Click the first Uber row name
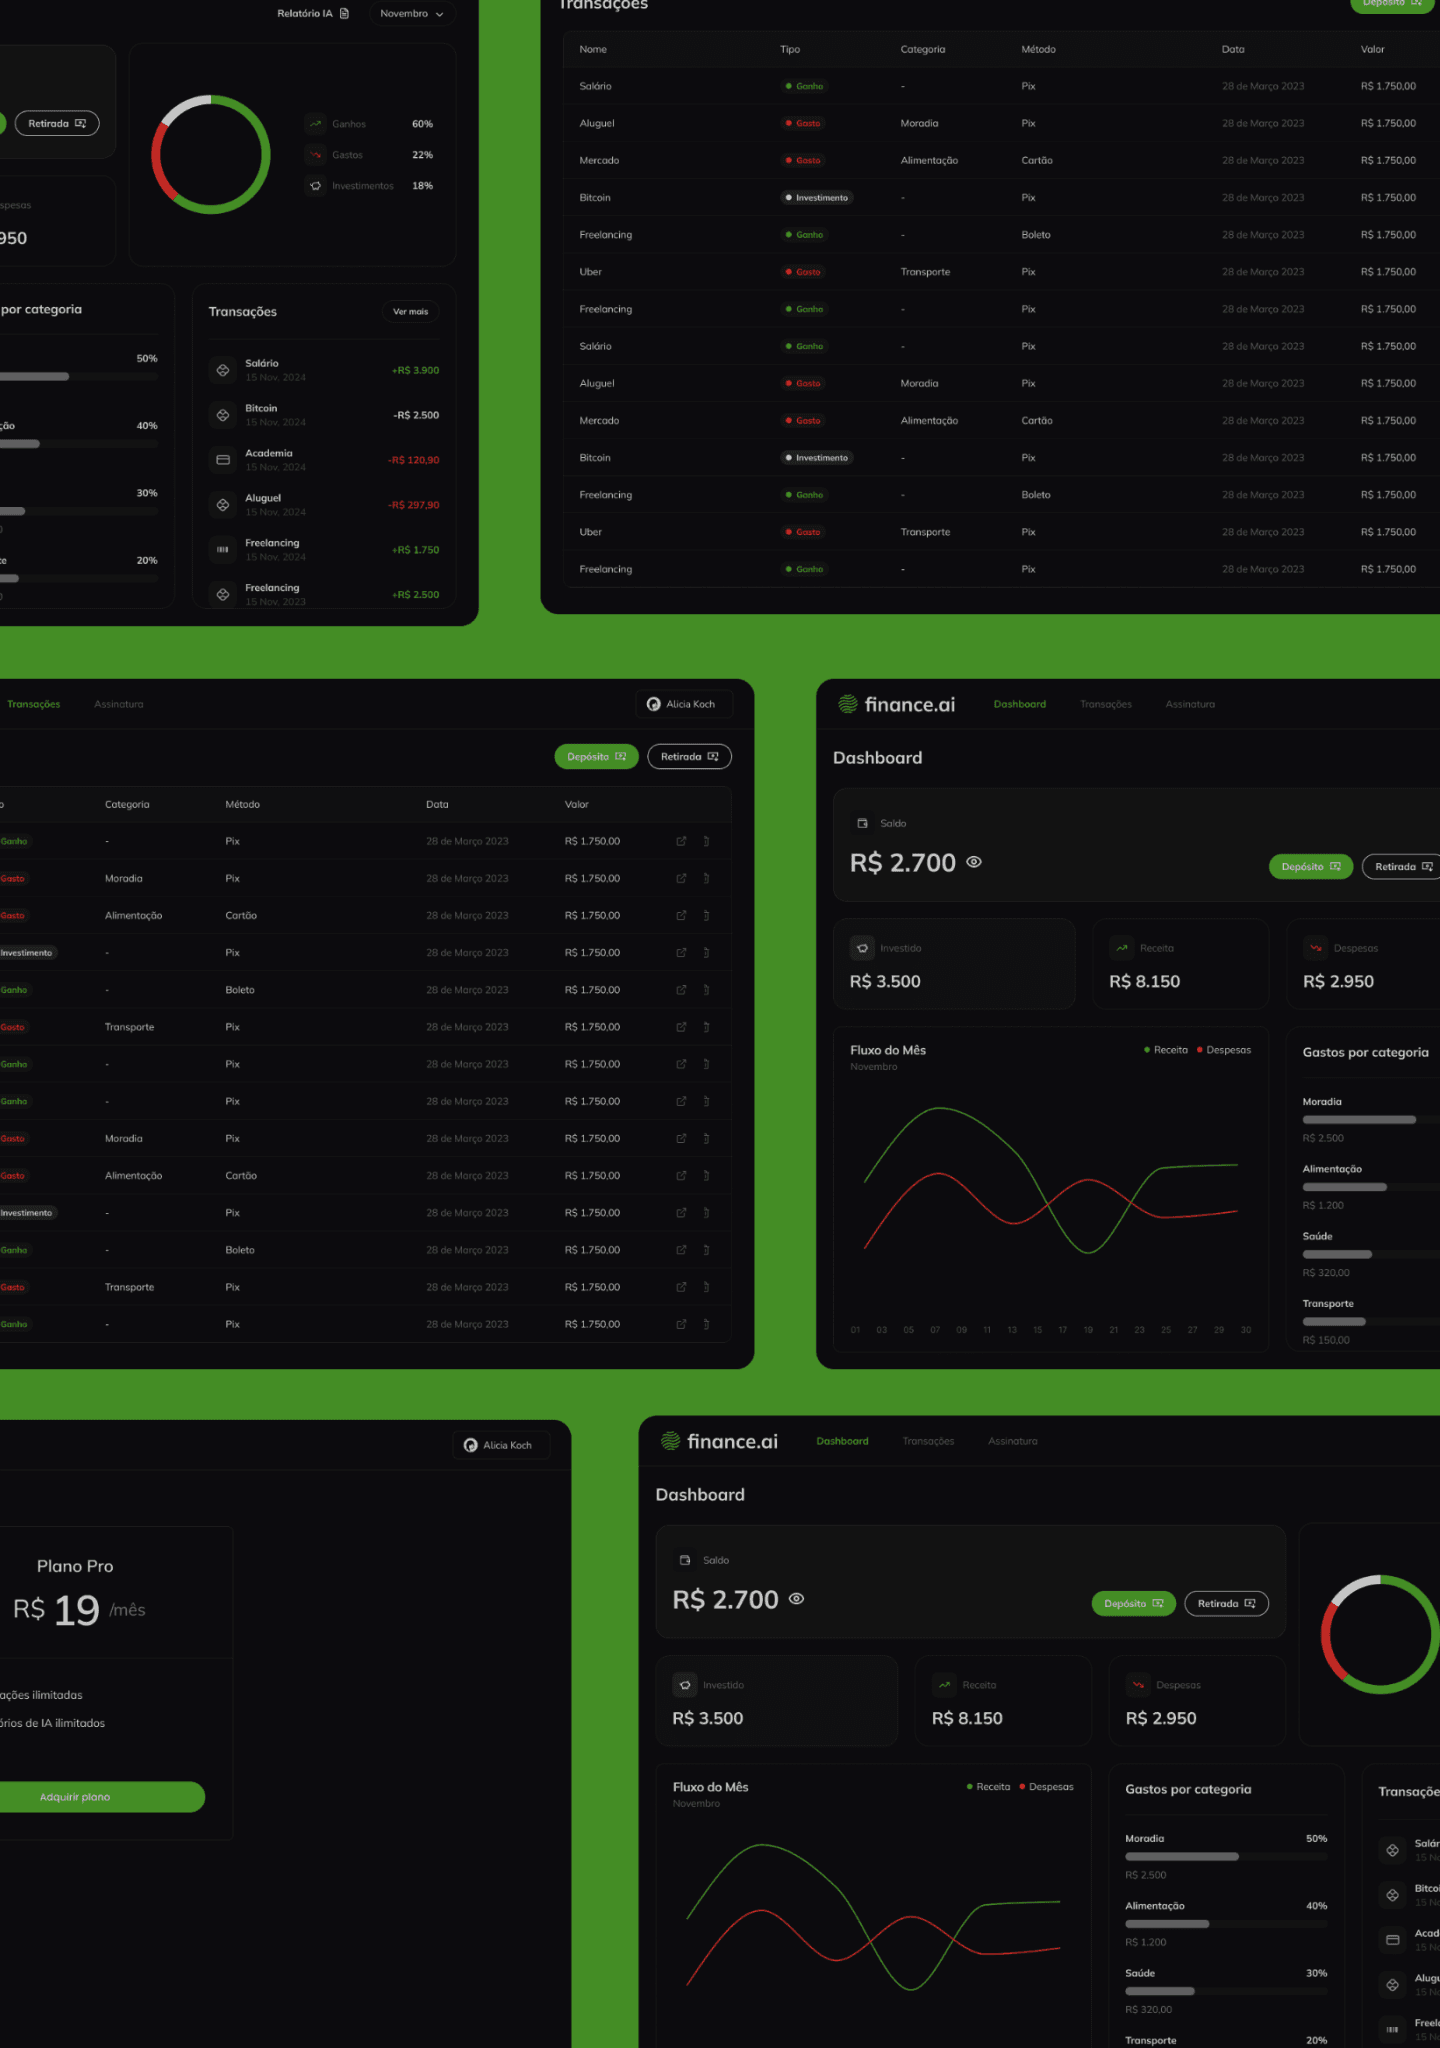This screenshot has height=2048, width=1440. pos(591,272)
